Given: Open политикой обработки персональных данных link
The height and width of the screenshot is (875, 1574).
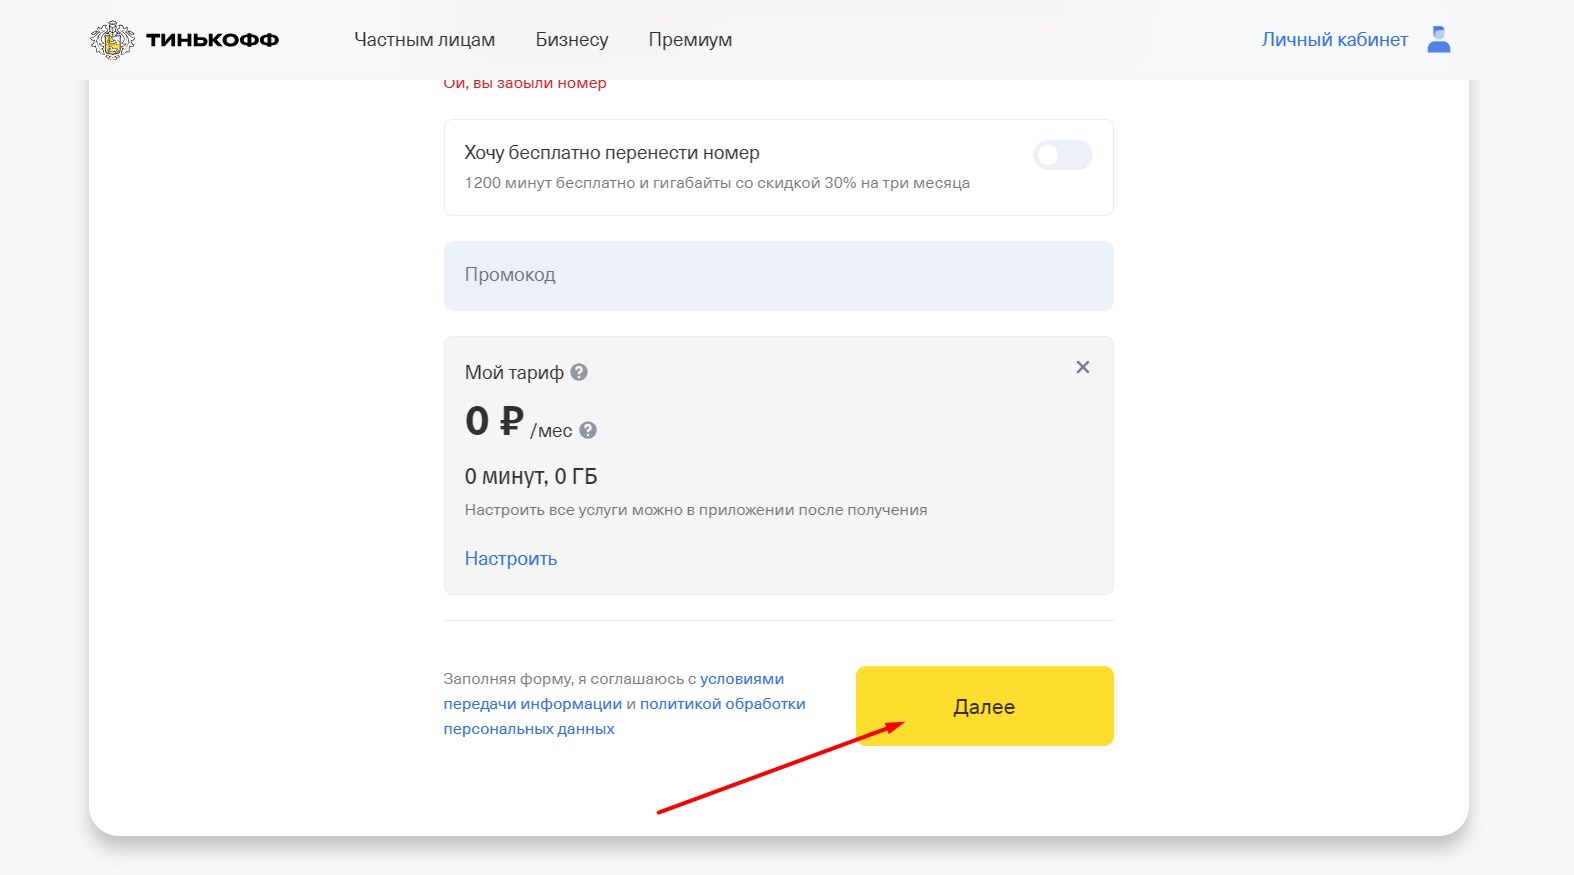Looking at the screenshot, I should (x=722, y=704).
